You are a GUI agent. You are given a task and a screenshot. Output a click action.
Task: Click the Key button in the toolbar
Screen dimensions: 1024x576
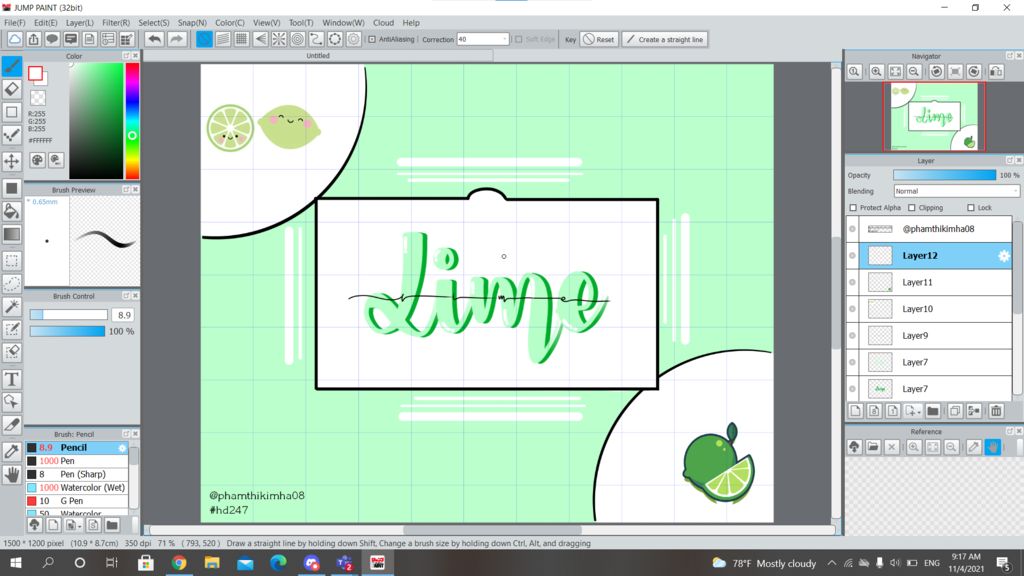(570, 39)
